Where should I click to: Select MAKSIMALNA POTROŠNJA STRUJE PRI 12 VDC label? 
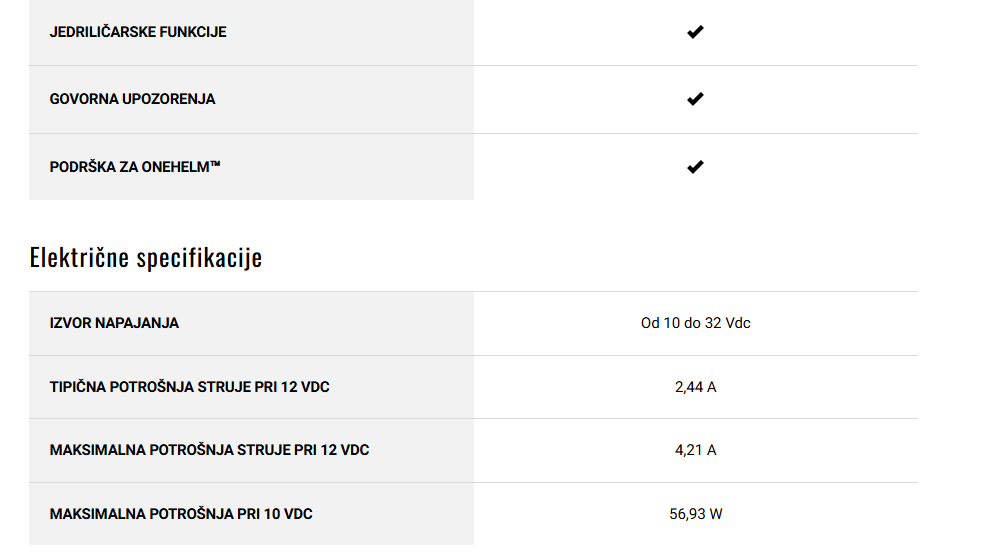209,451
